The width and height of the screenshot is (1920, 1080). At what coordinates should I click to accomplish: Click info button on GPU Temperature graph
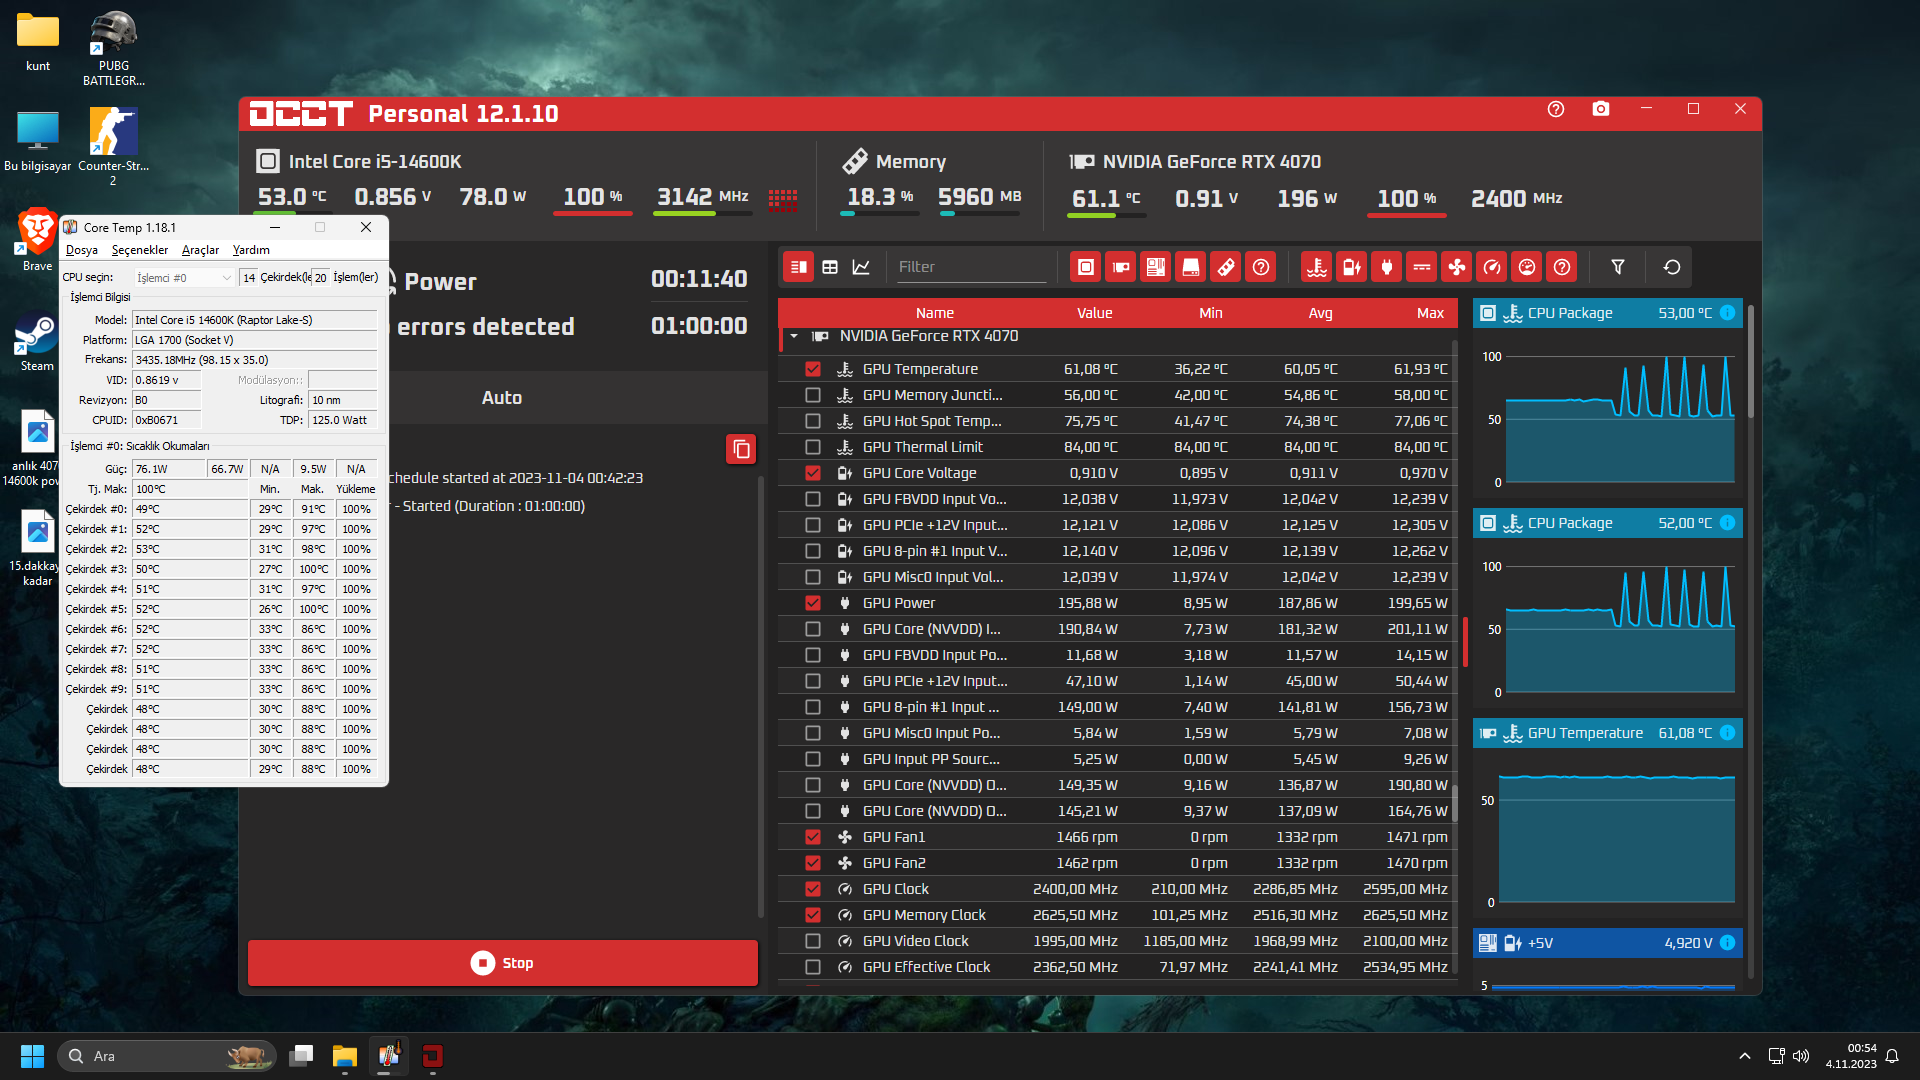tap(1727, 733)
